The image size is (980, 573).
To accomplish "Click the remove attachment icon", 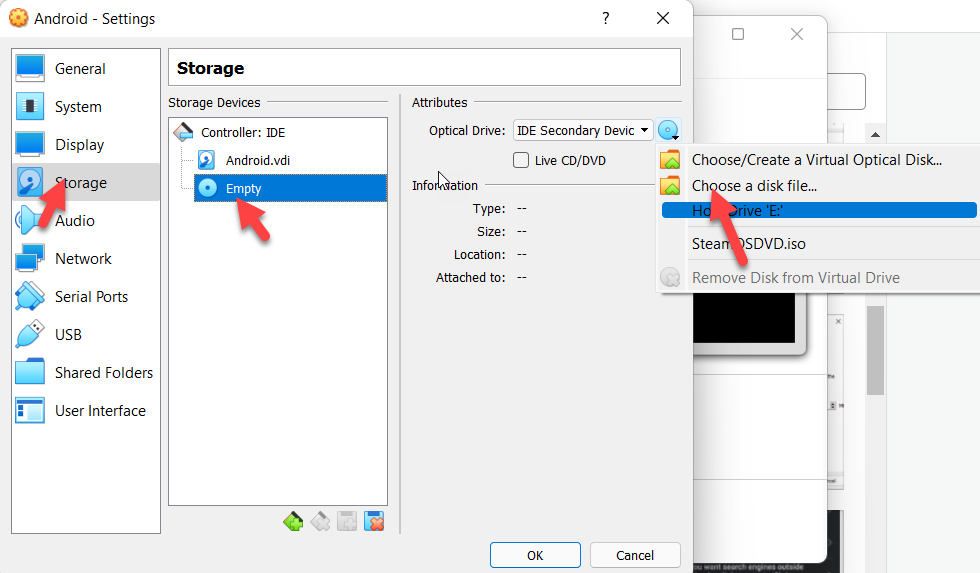I will [374, 521].
